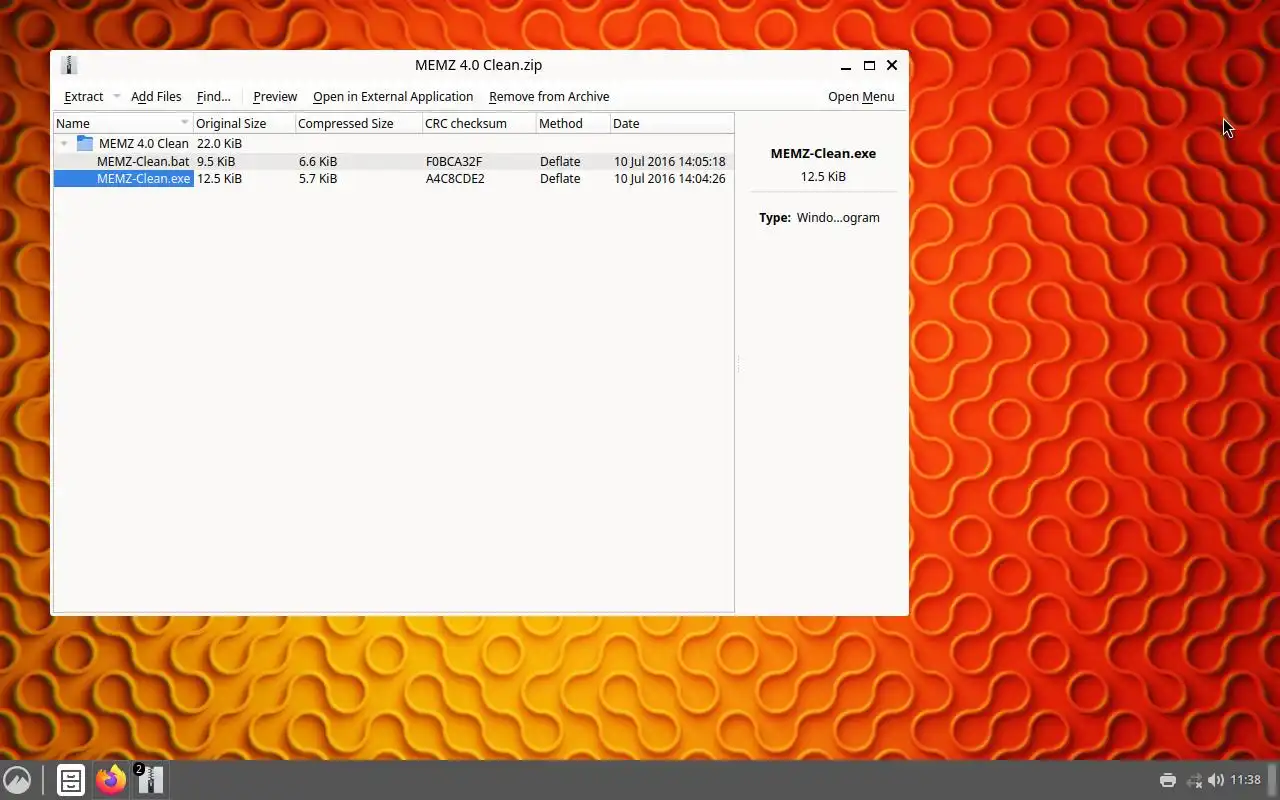Image resolution: width=1280 pixels, height=800 pixels.
Task: Click Add Files in toolbar
Action: tap(156, 97)
